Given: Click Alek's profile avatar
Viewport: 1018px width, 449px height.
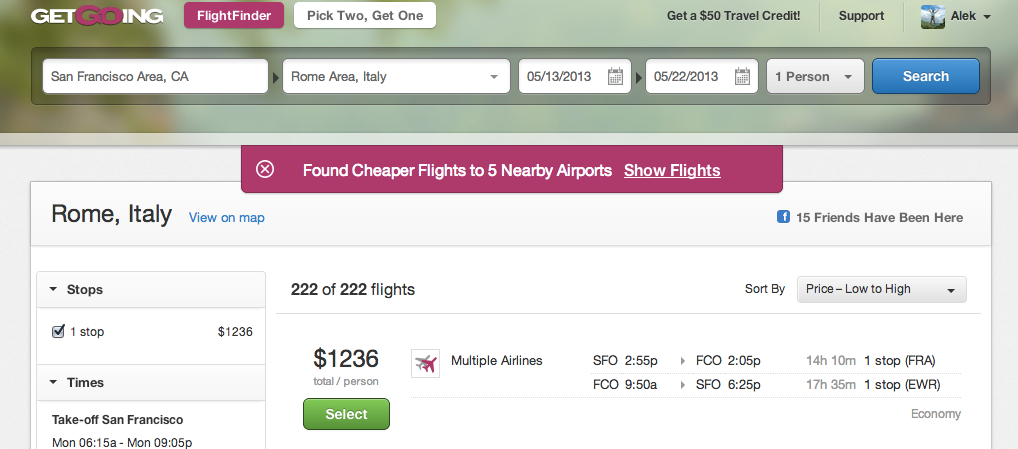Looking at the screenshot, I should (933, 16).
